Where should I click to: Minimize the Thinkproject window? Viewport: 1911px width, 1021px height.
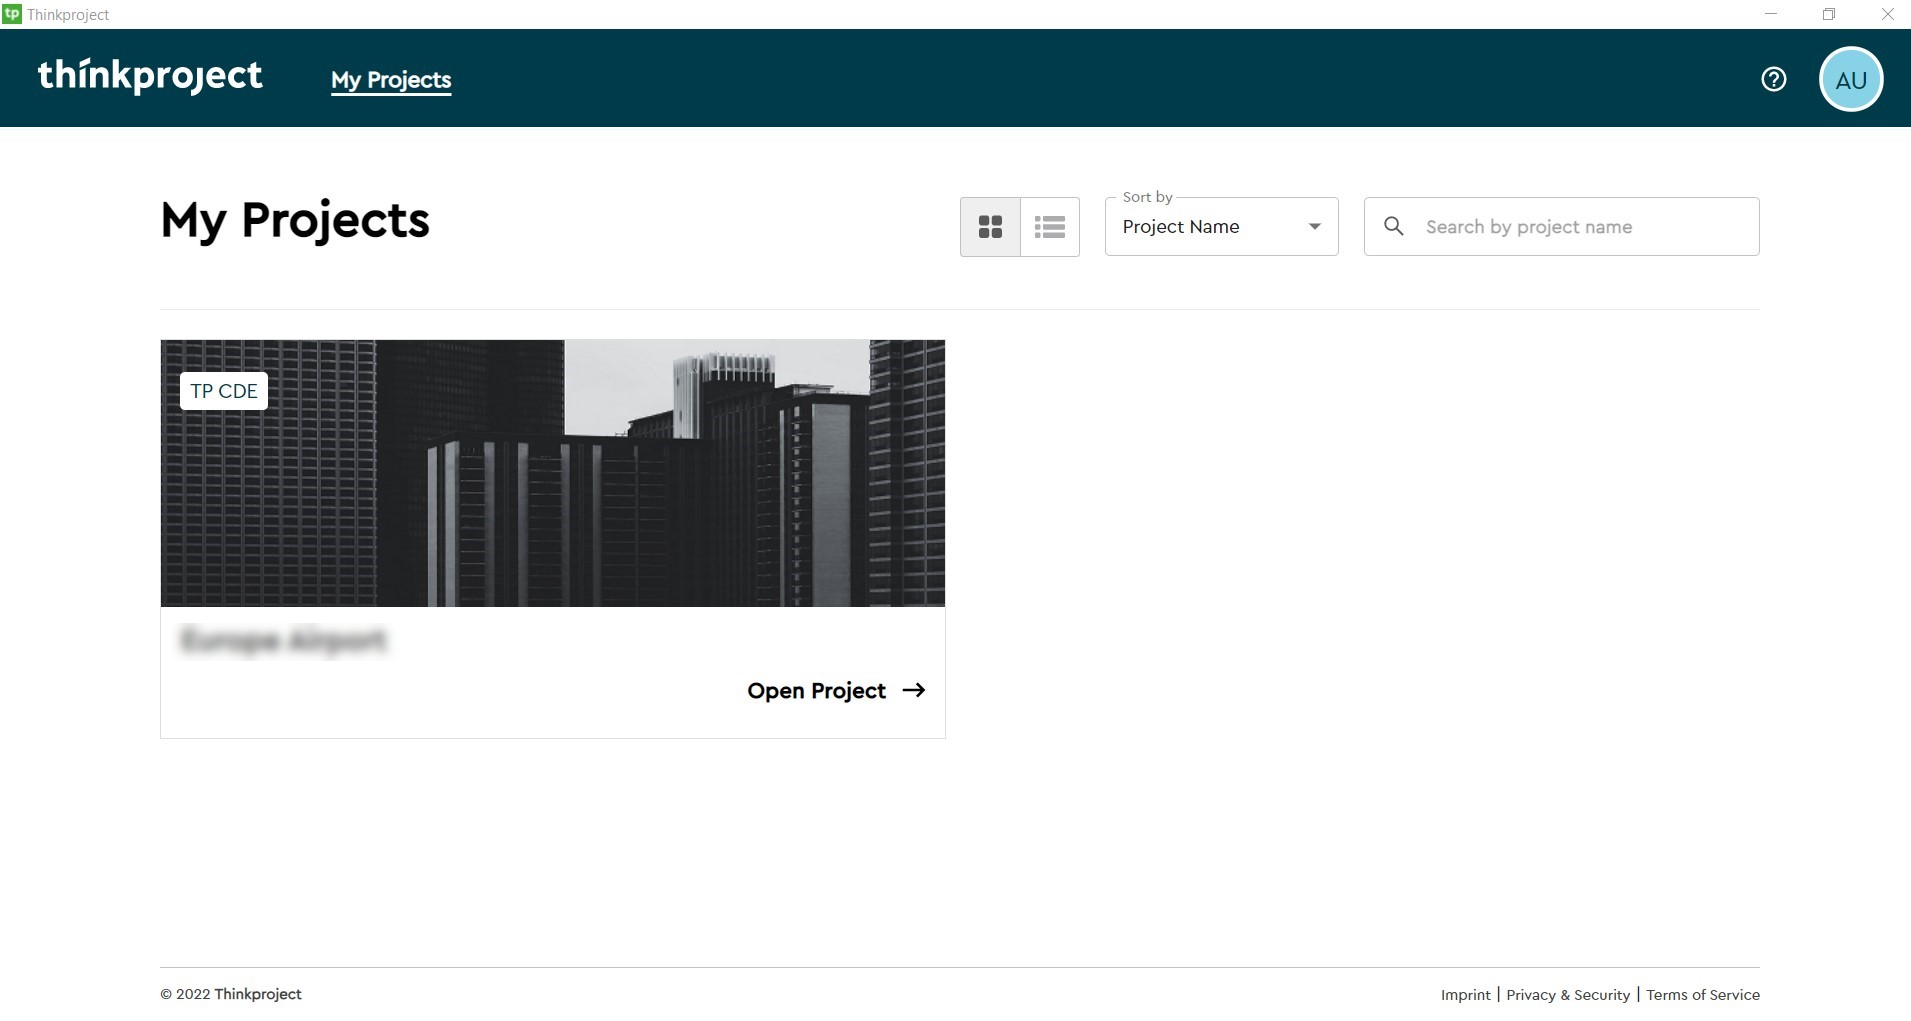1771,14
